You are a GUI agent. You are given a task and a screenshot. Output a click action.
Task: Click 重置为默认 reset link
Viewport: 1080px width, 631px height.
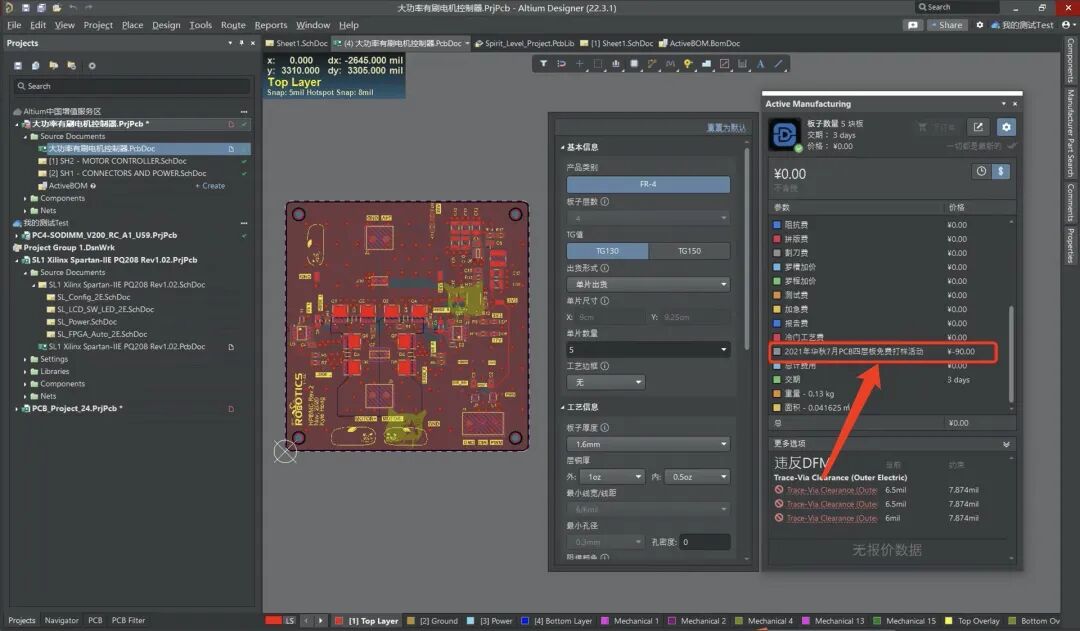(x=726, y=128)
